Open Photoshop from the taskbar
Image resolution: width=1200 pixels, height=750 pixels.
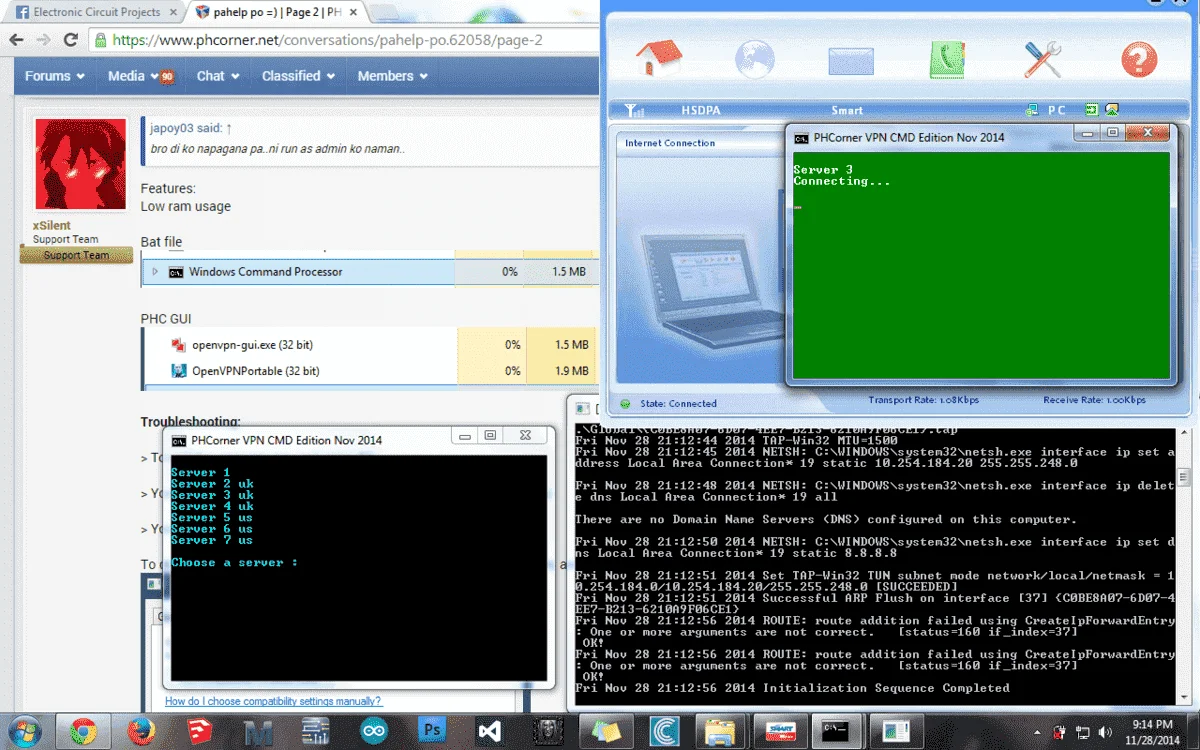click(x=432, y=731)
